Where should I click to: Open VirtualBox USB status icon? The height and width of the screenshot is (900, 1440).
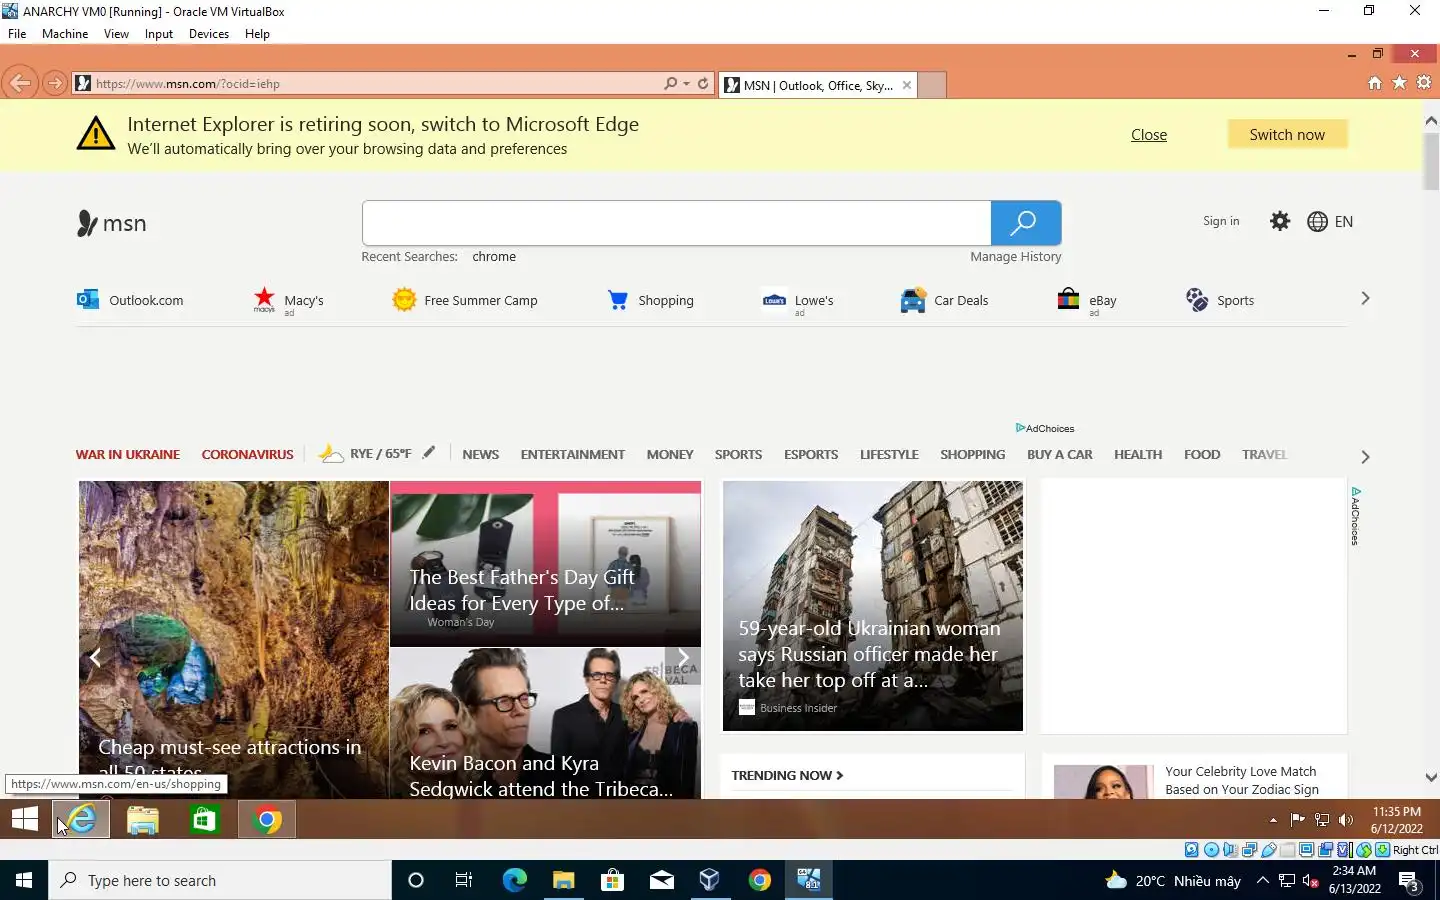(x=1268, y=850)
